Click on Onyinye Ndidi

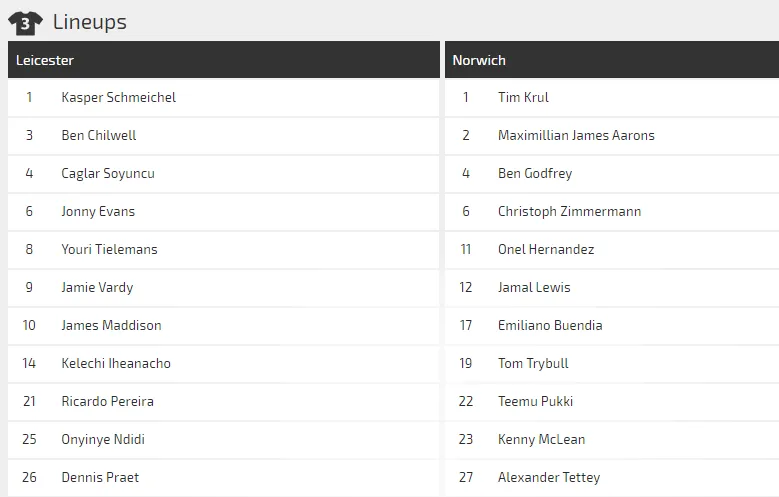[103, 439]
